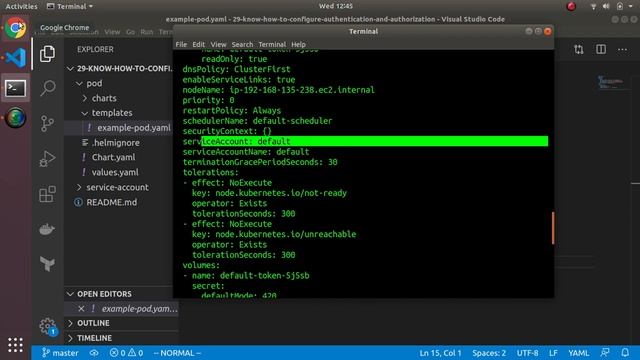The image size is (640, 360).
Task: Click the open changes compare icon
Action: click(x=578, y=49)
